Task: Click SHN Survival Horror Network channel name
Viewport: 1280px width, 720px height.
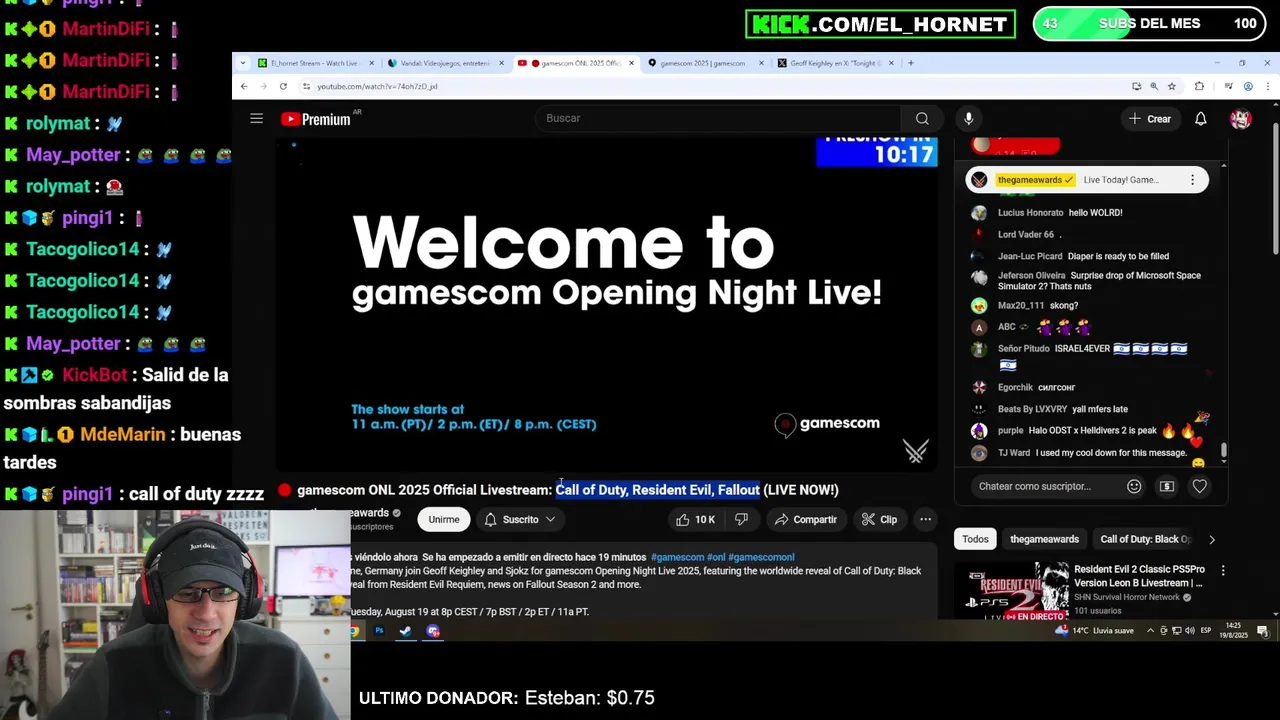Action: click(1127, 597)
